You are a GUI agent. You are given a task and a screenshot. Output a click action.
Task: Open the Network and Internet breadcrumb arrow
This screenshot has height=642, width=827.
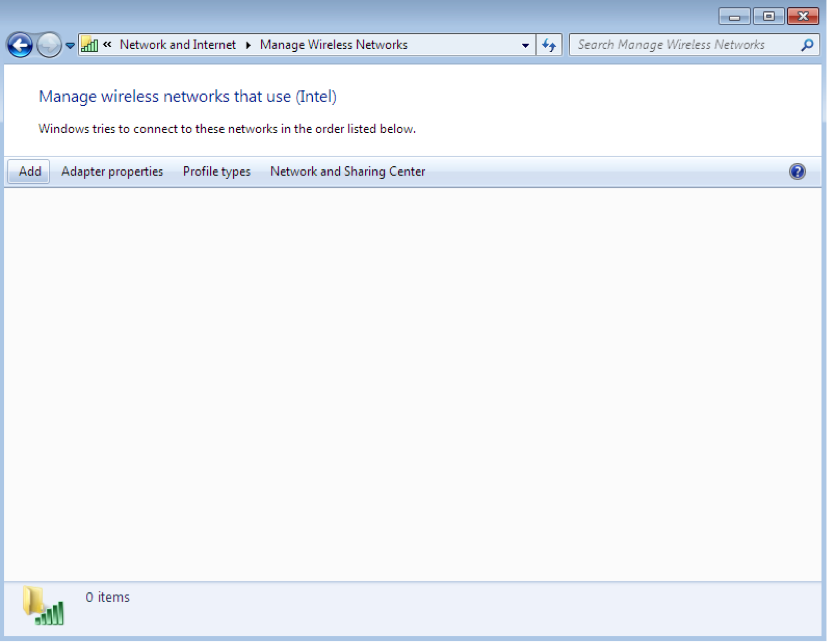(x=247, y=44)
